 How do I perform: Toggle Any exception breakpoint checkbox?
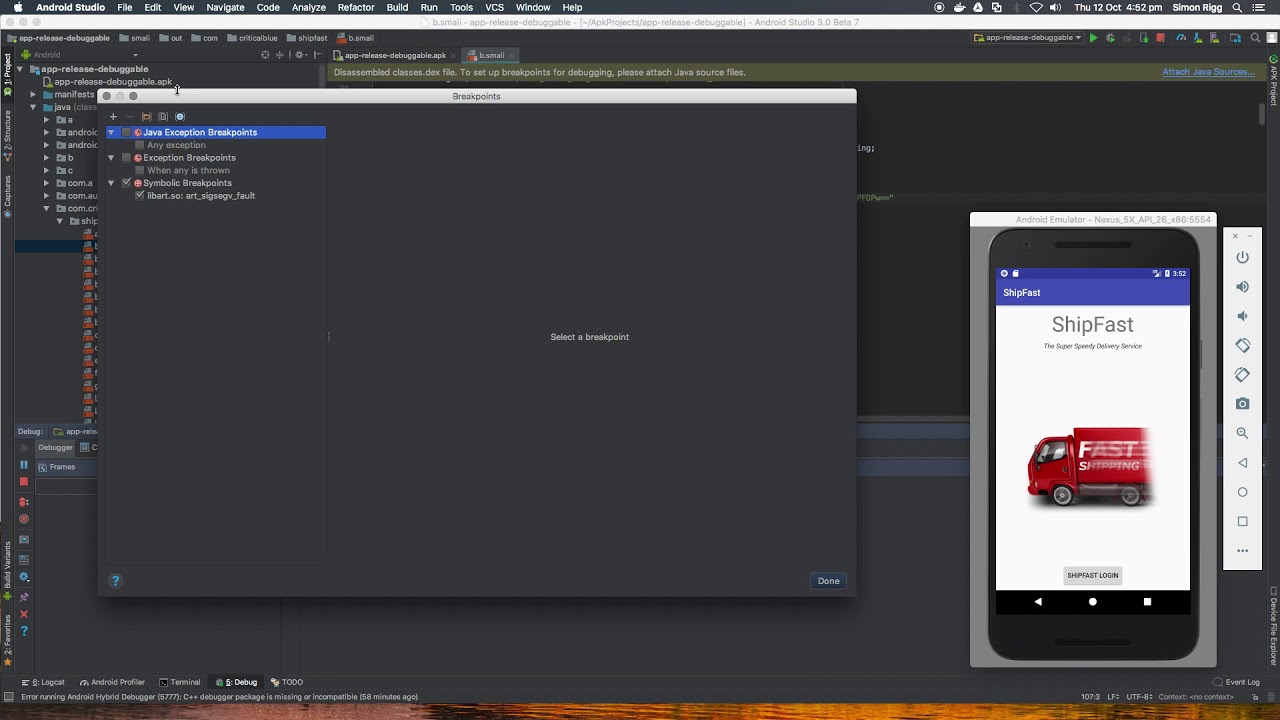coord(139,145)
